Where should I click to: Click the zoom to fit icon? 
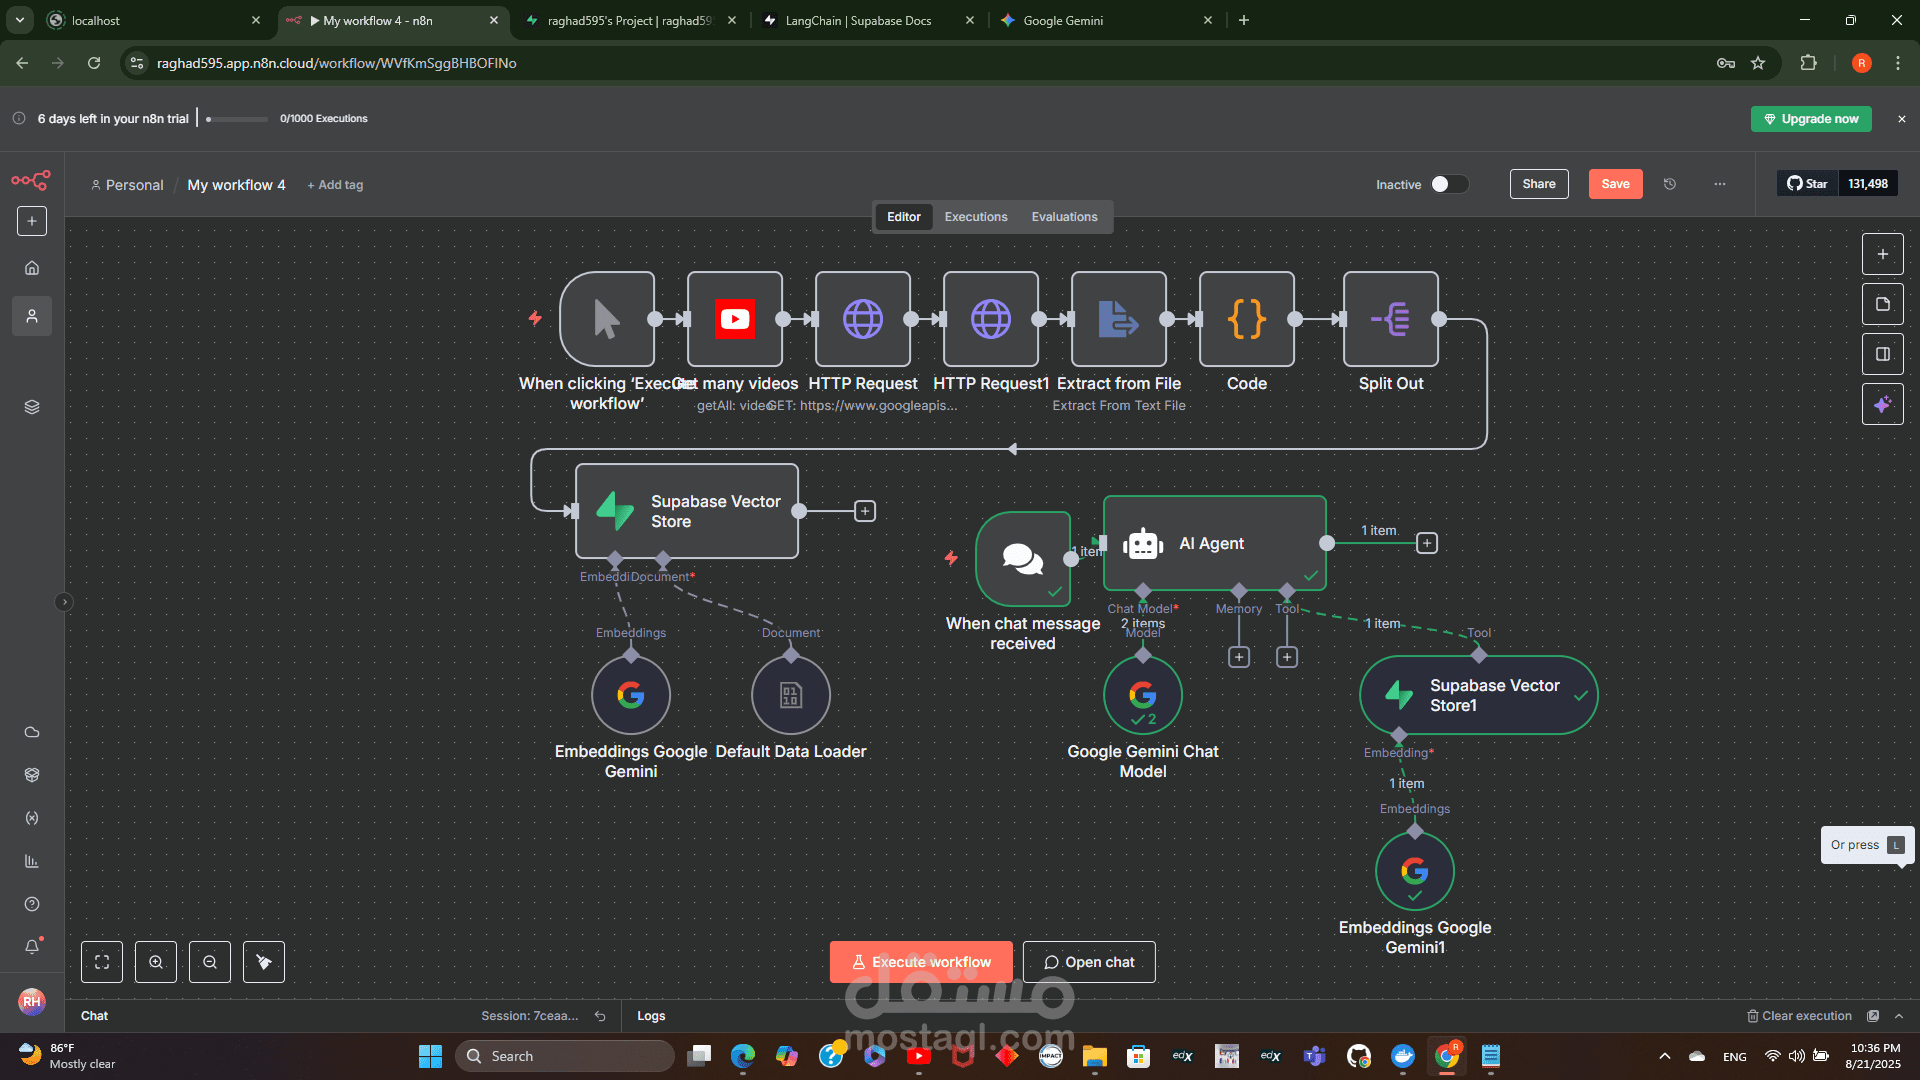102,962
